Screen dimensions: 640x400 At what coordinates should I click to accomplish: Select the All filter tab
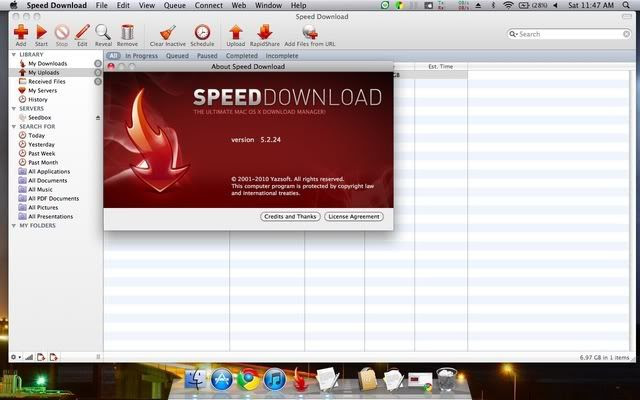pos(113,56)
